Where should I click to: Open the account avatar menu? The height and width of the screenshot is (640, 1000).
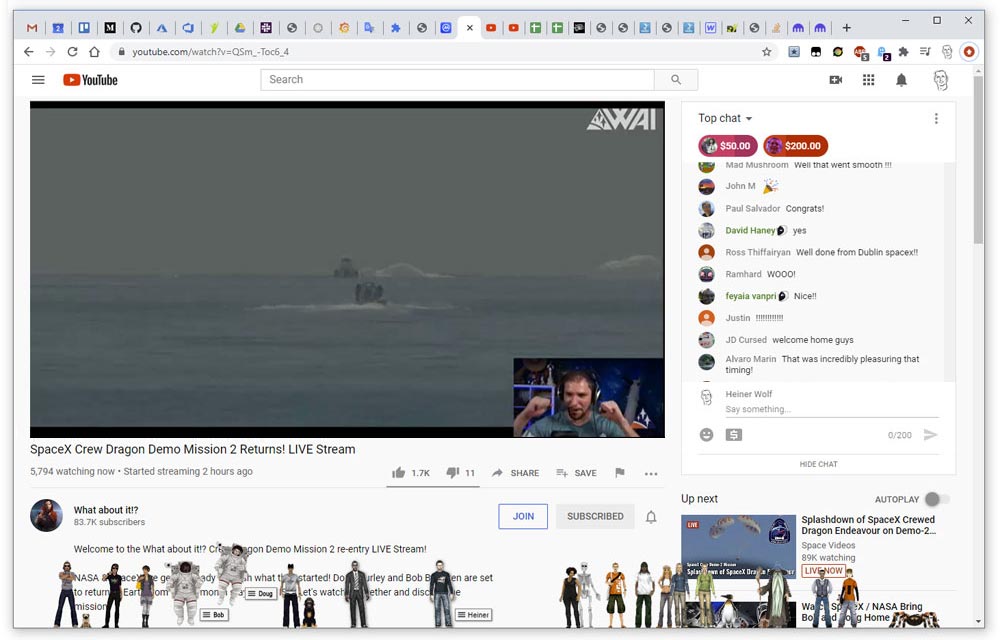click(x=941, y=80)
